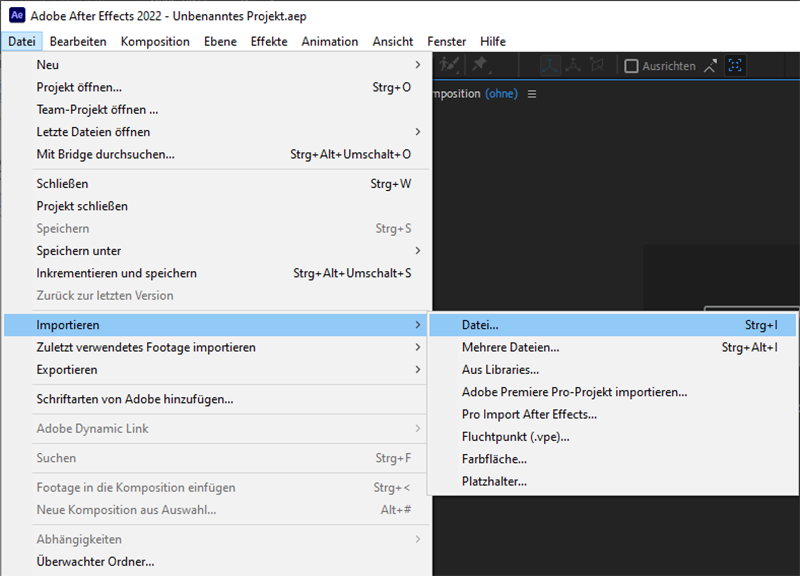Click the blue bounding box snap icon

point(736,66)
